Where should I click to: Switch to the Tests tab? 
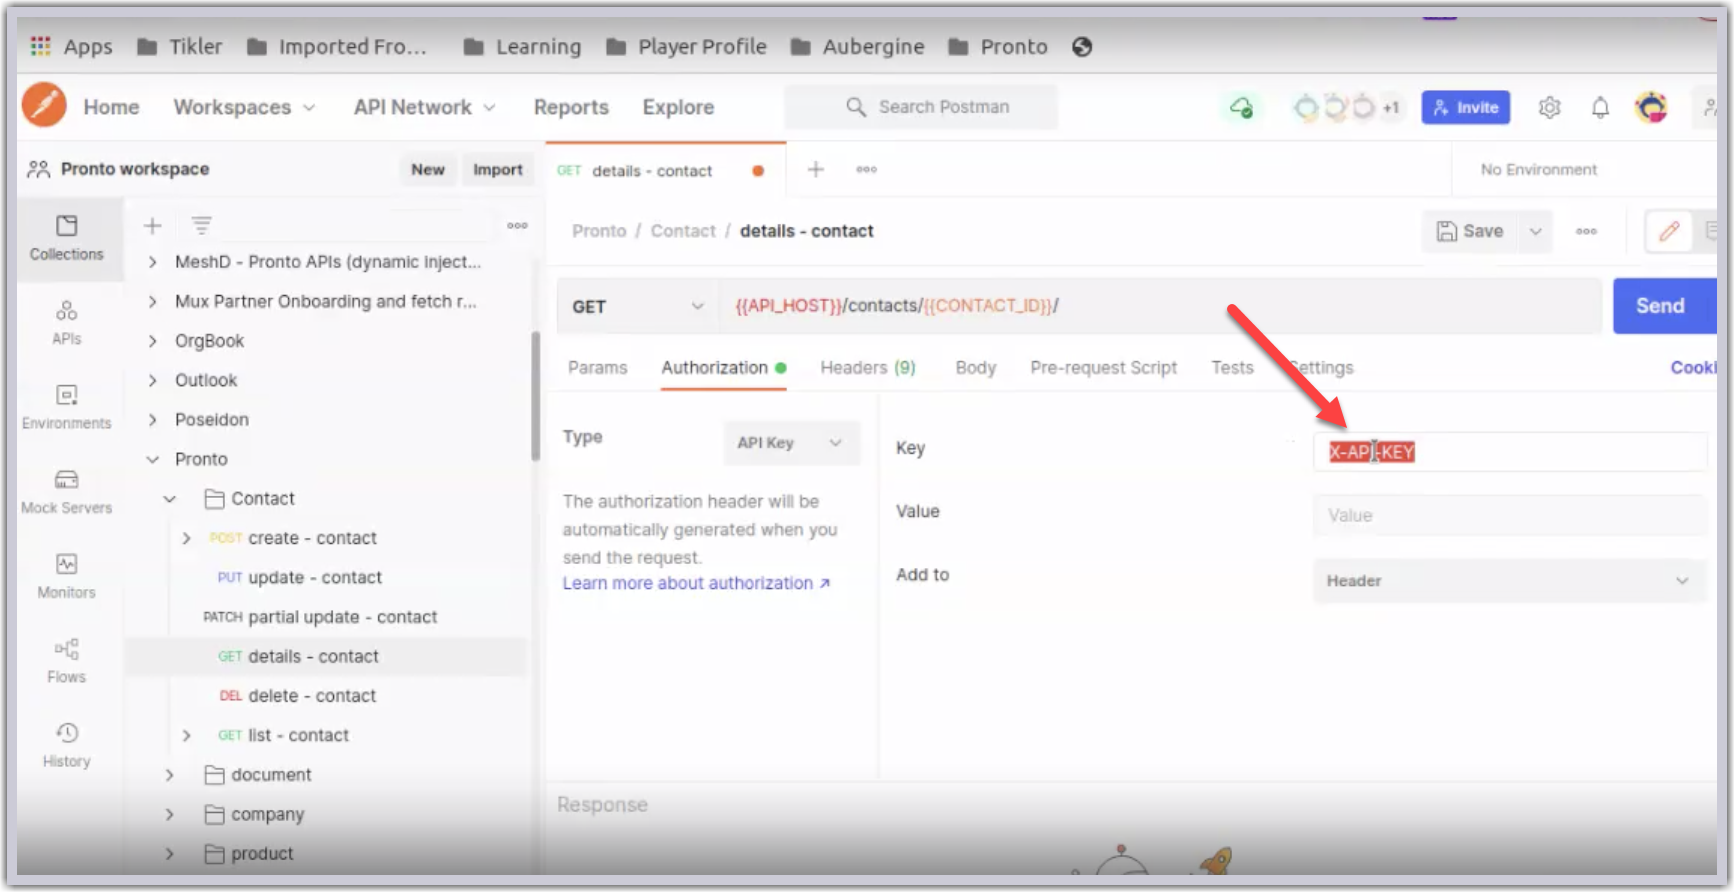coord(1232,368)
